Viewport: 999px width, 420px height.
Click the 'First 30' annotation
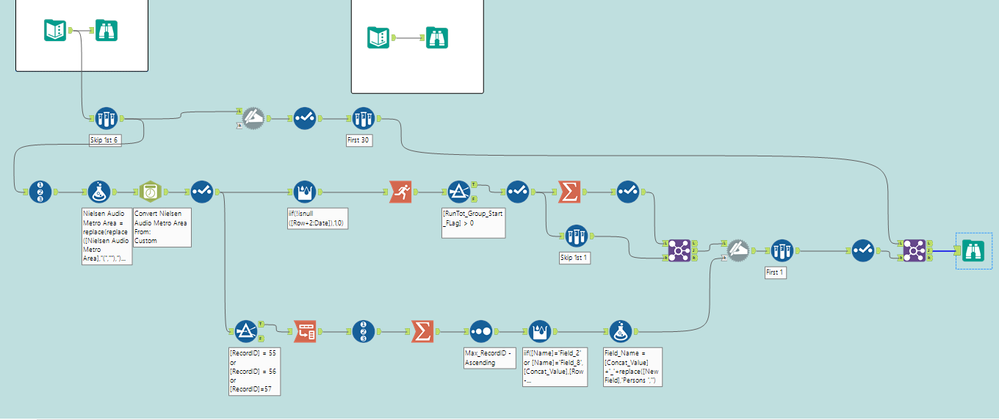click(x=359, y=140)
